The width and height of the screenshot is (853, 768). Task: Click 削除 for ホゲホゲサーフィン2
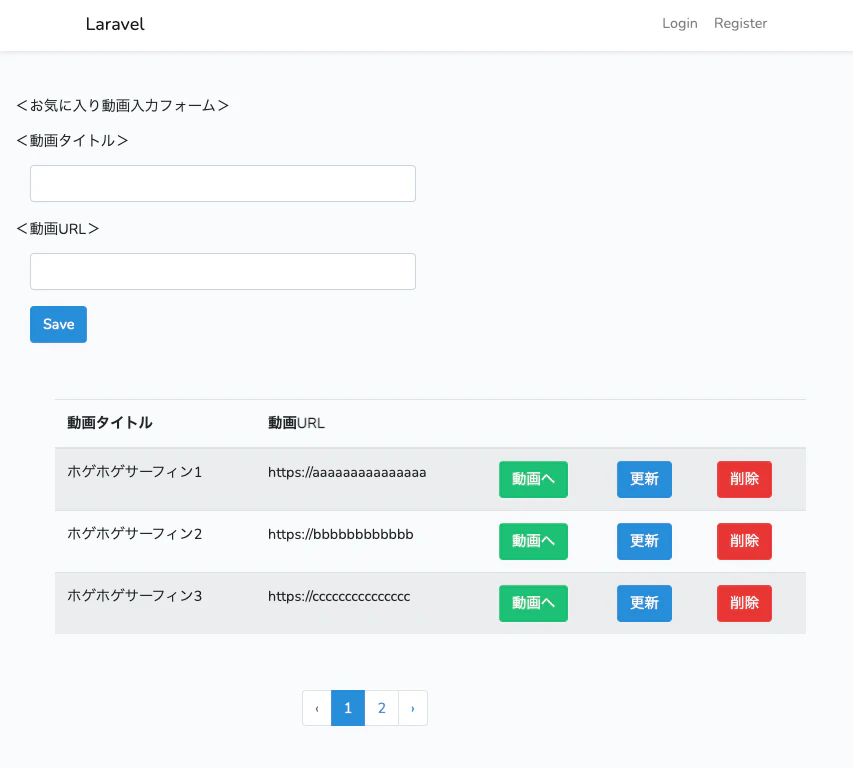[x=744, y=541]
